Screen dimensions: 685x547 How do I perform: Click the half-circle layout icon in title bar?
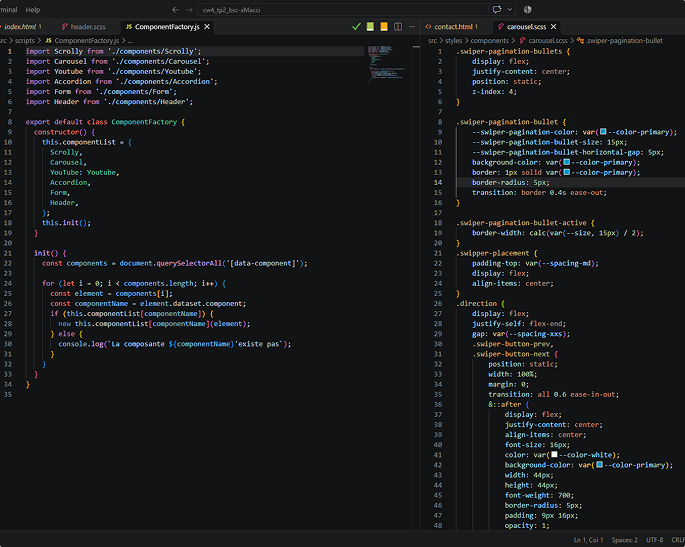click(x=527, y=10)
